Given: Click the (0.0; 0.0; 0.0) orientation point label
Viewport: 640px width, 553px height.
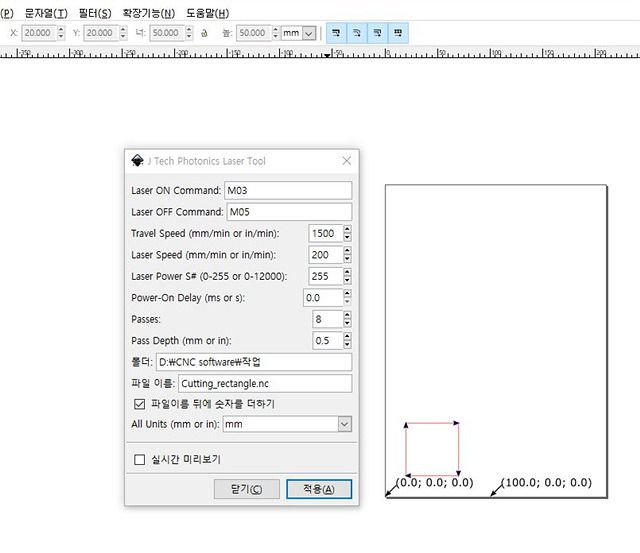Looking at the screenshot, I should pyautogui.click(x=435, y=482).
